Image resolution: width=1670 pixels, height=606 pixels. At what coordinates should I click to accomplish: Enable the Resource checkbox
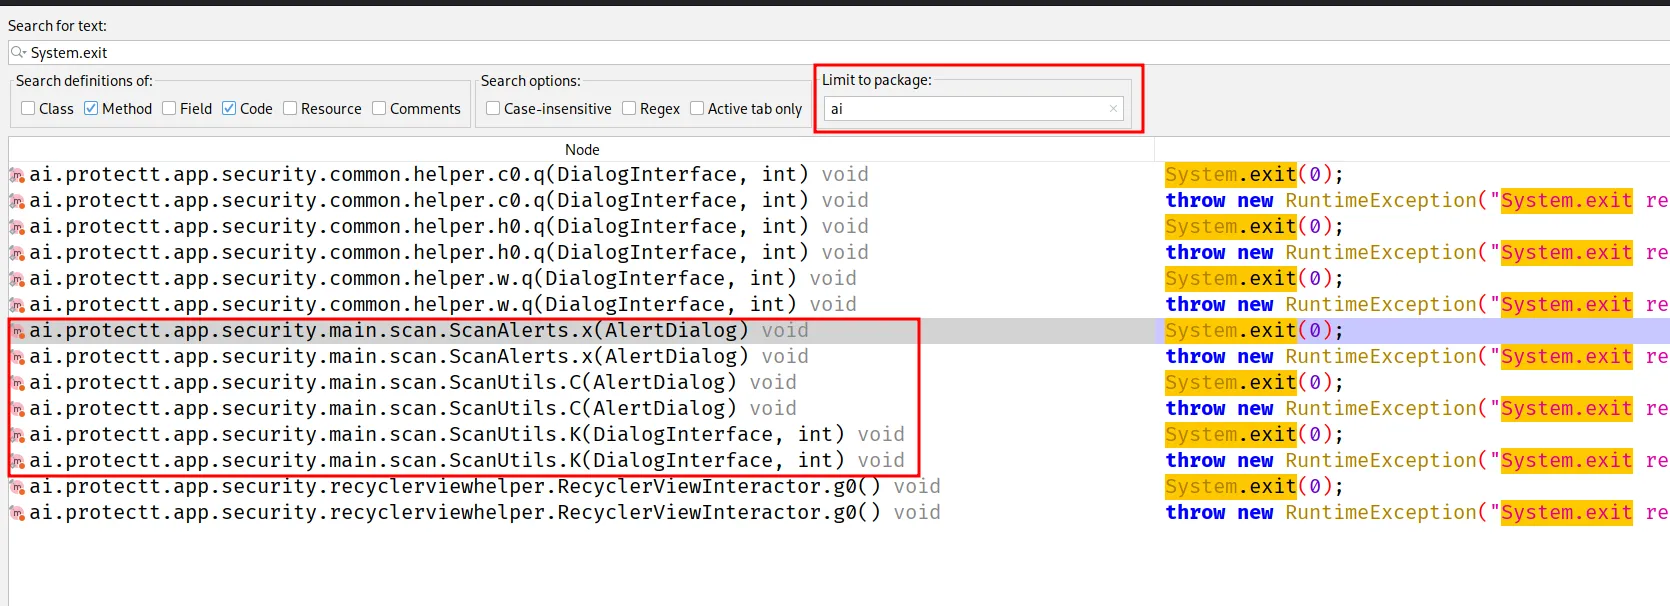pos(290,108)
